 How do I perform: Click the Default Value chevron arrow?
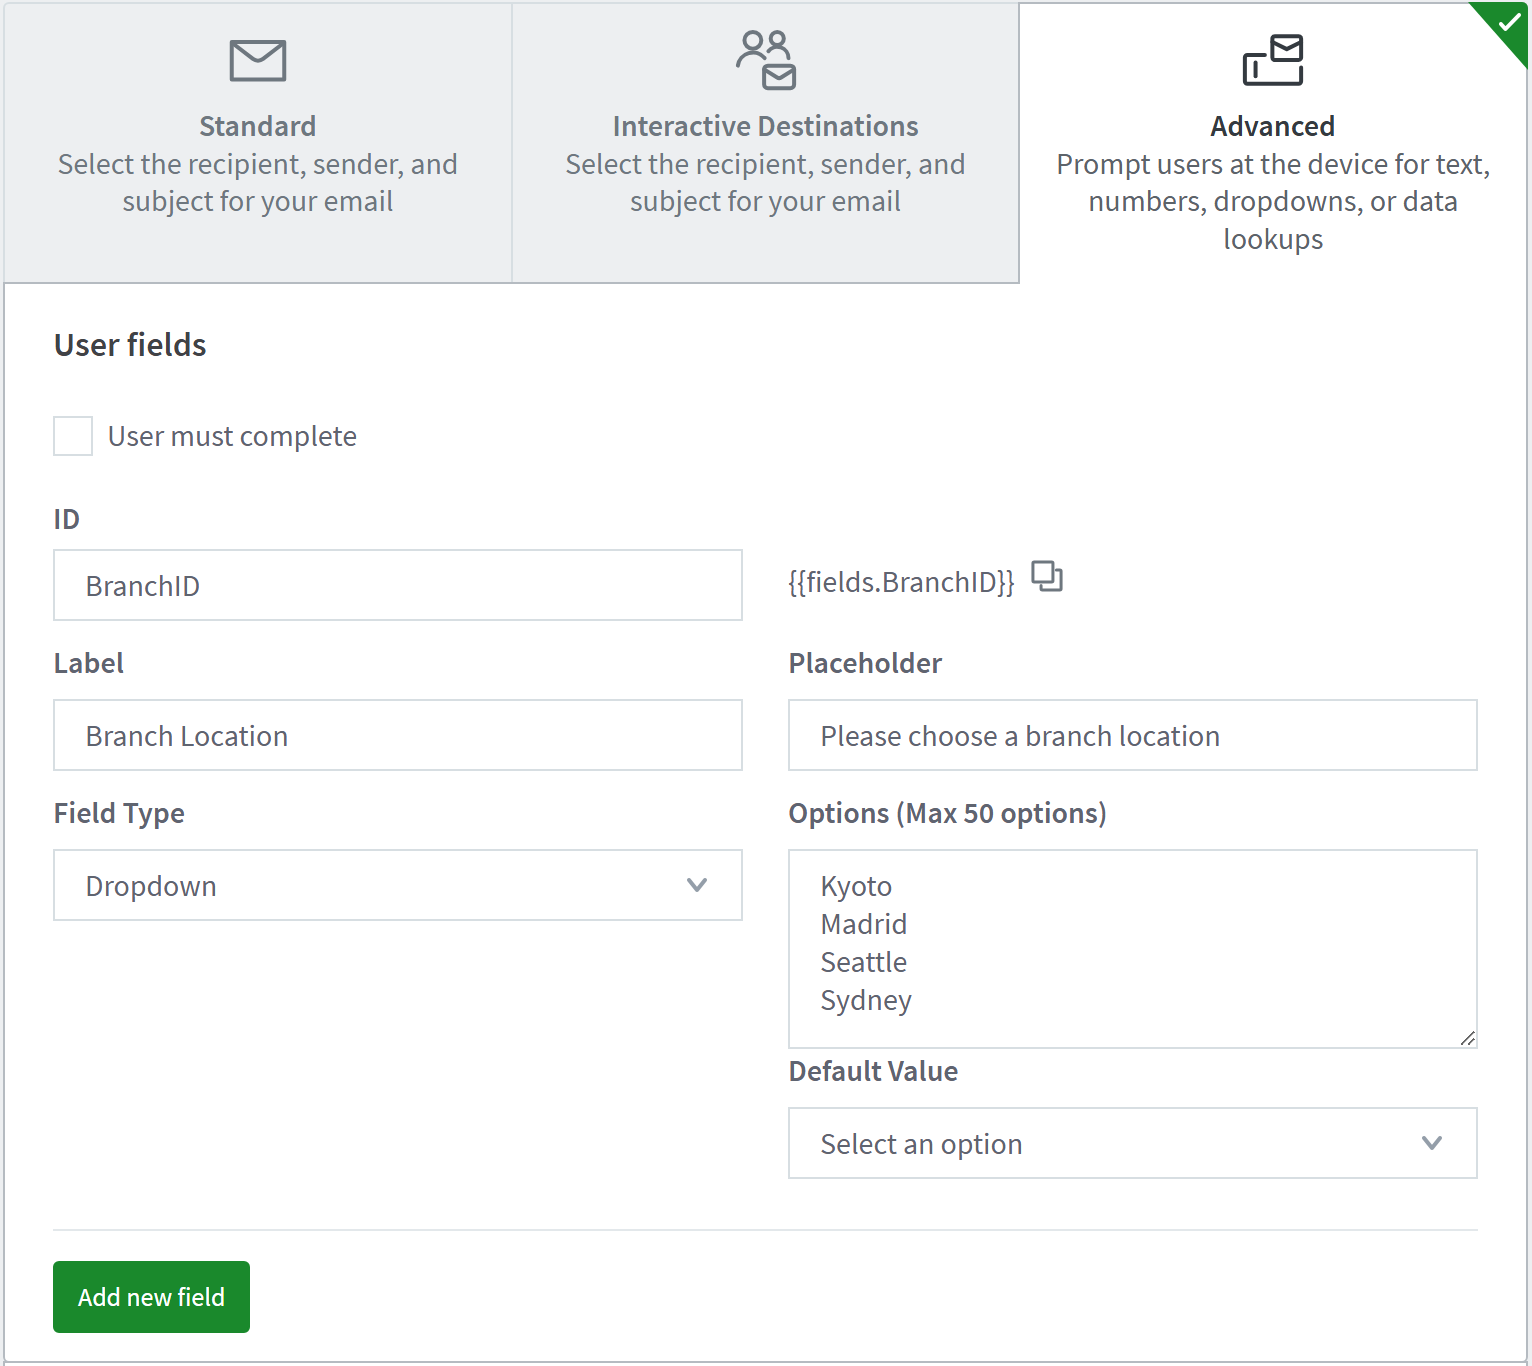click(x=1432, y=1143)
